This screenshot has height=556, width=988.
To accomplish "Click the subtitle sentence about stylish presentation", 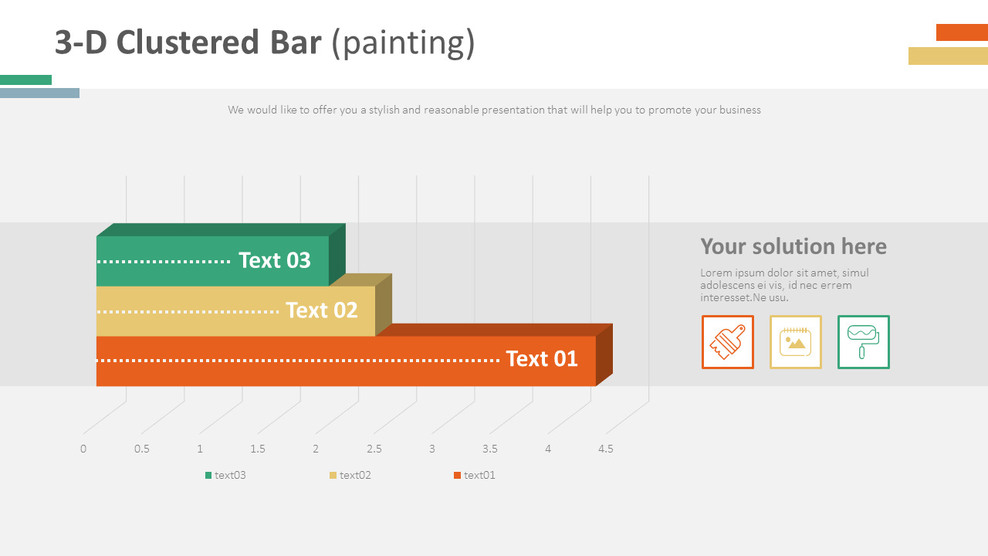I will click(x=494, y=110).
